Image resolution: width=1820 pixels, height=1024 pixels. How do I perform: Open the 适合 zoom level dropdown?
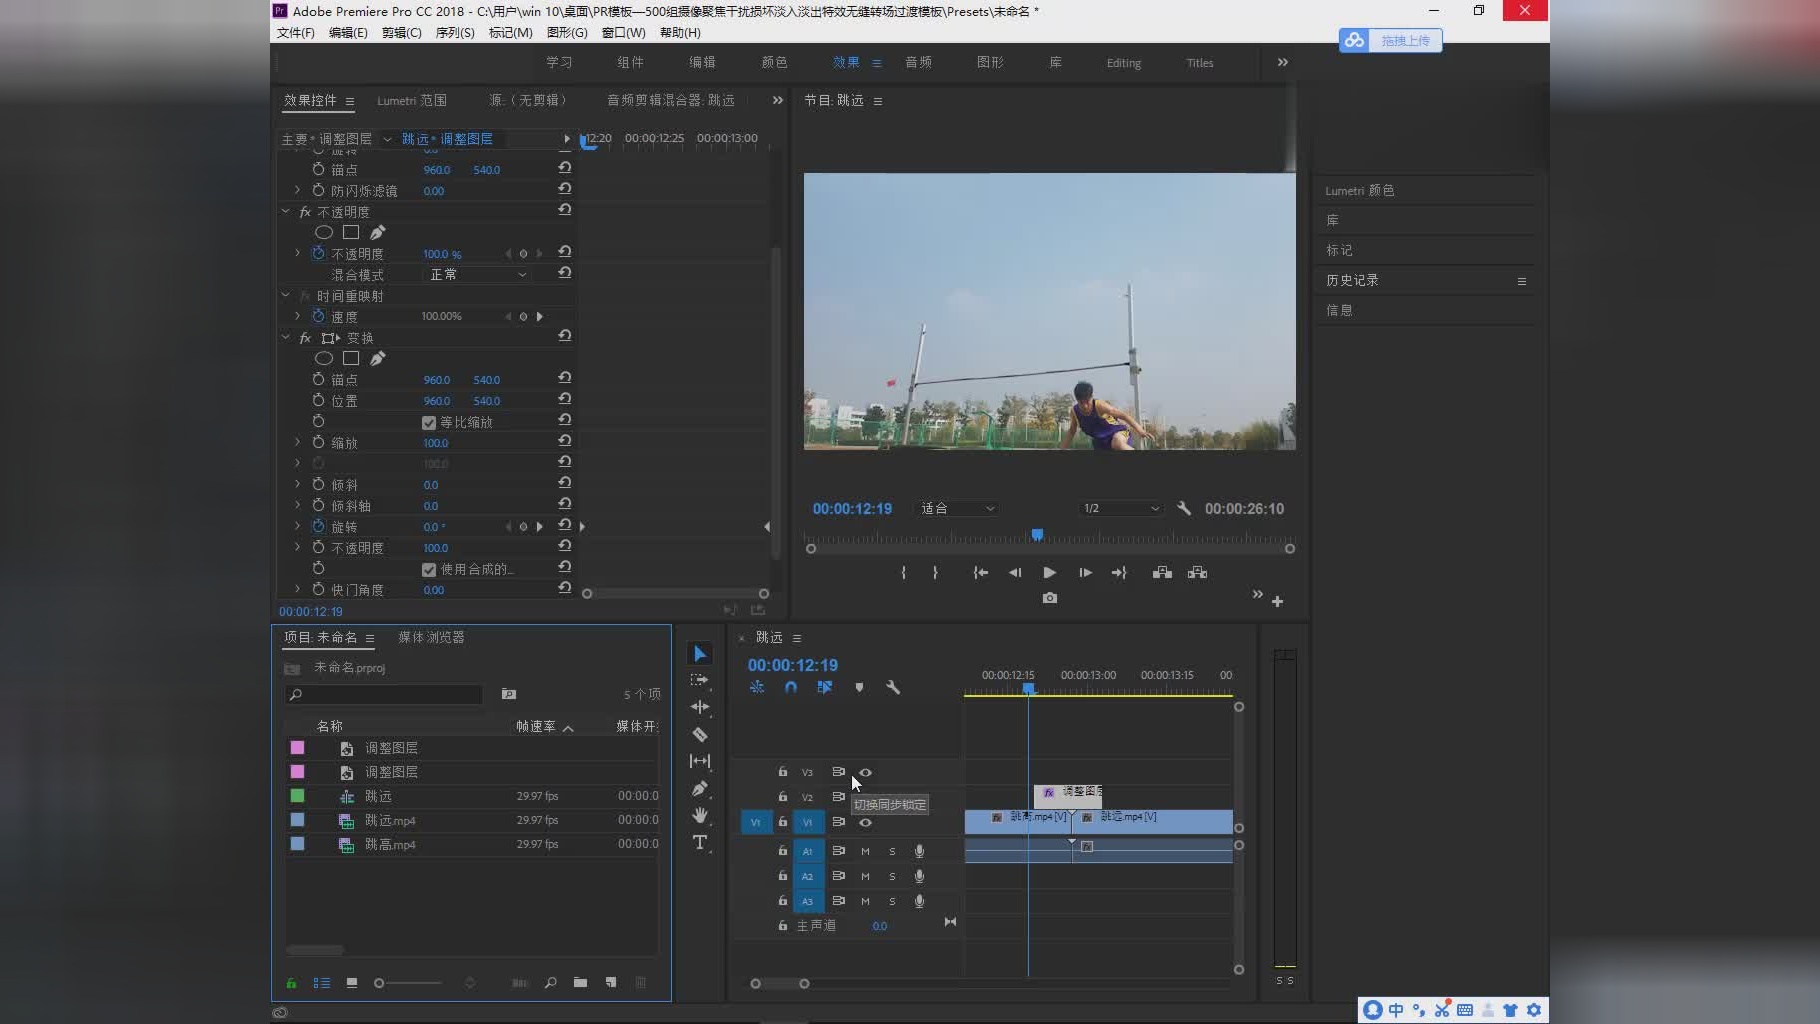[x=958, y=508]
